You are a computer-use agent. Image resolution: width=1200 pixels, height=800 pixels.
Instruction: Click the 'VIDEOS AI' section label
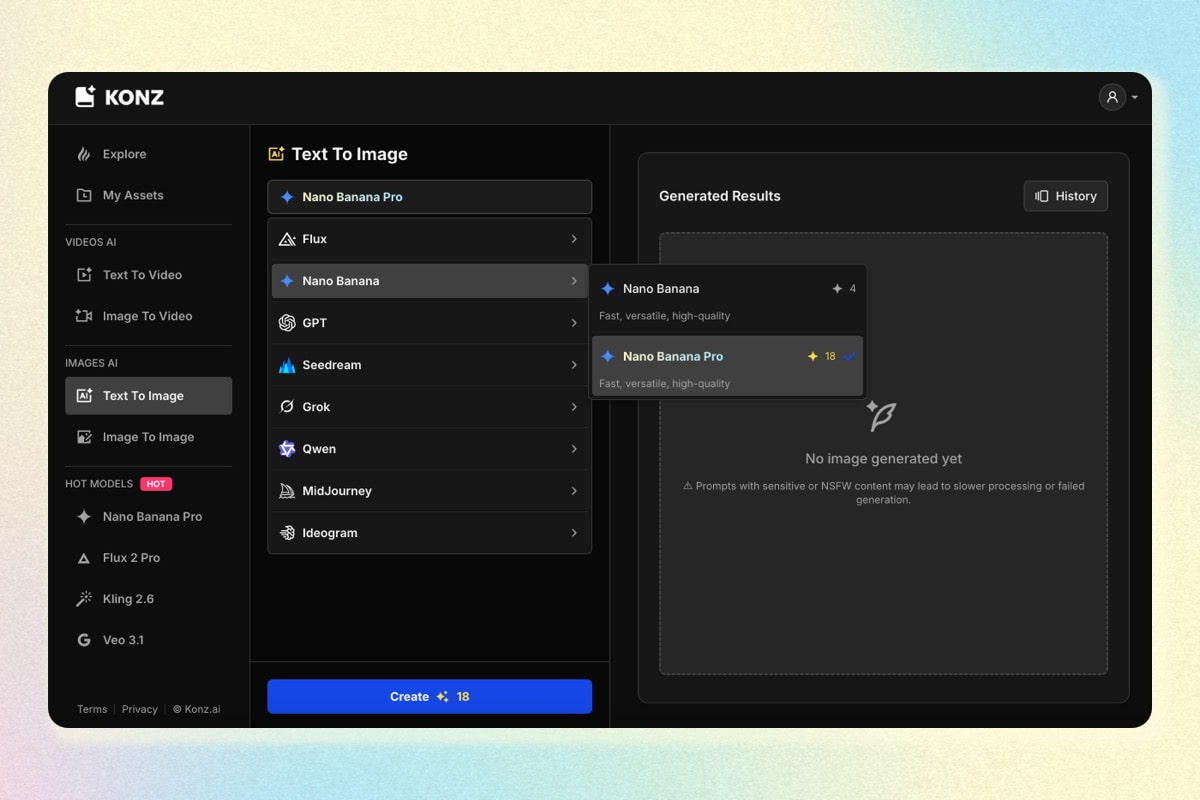coord(91,242)
